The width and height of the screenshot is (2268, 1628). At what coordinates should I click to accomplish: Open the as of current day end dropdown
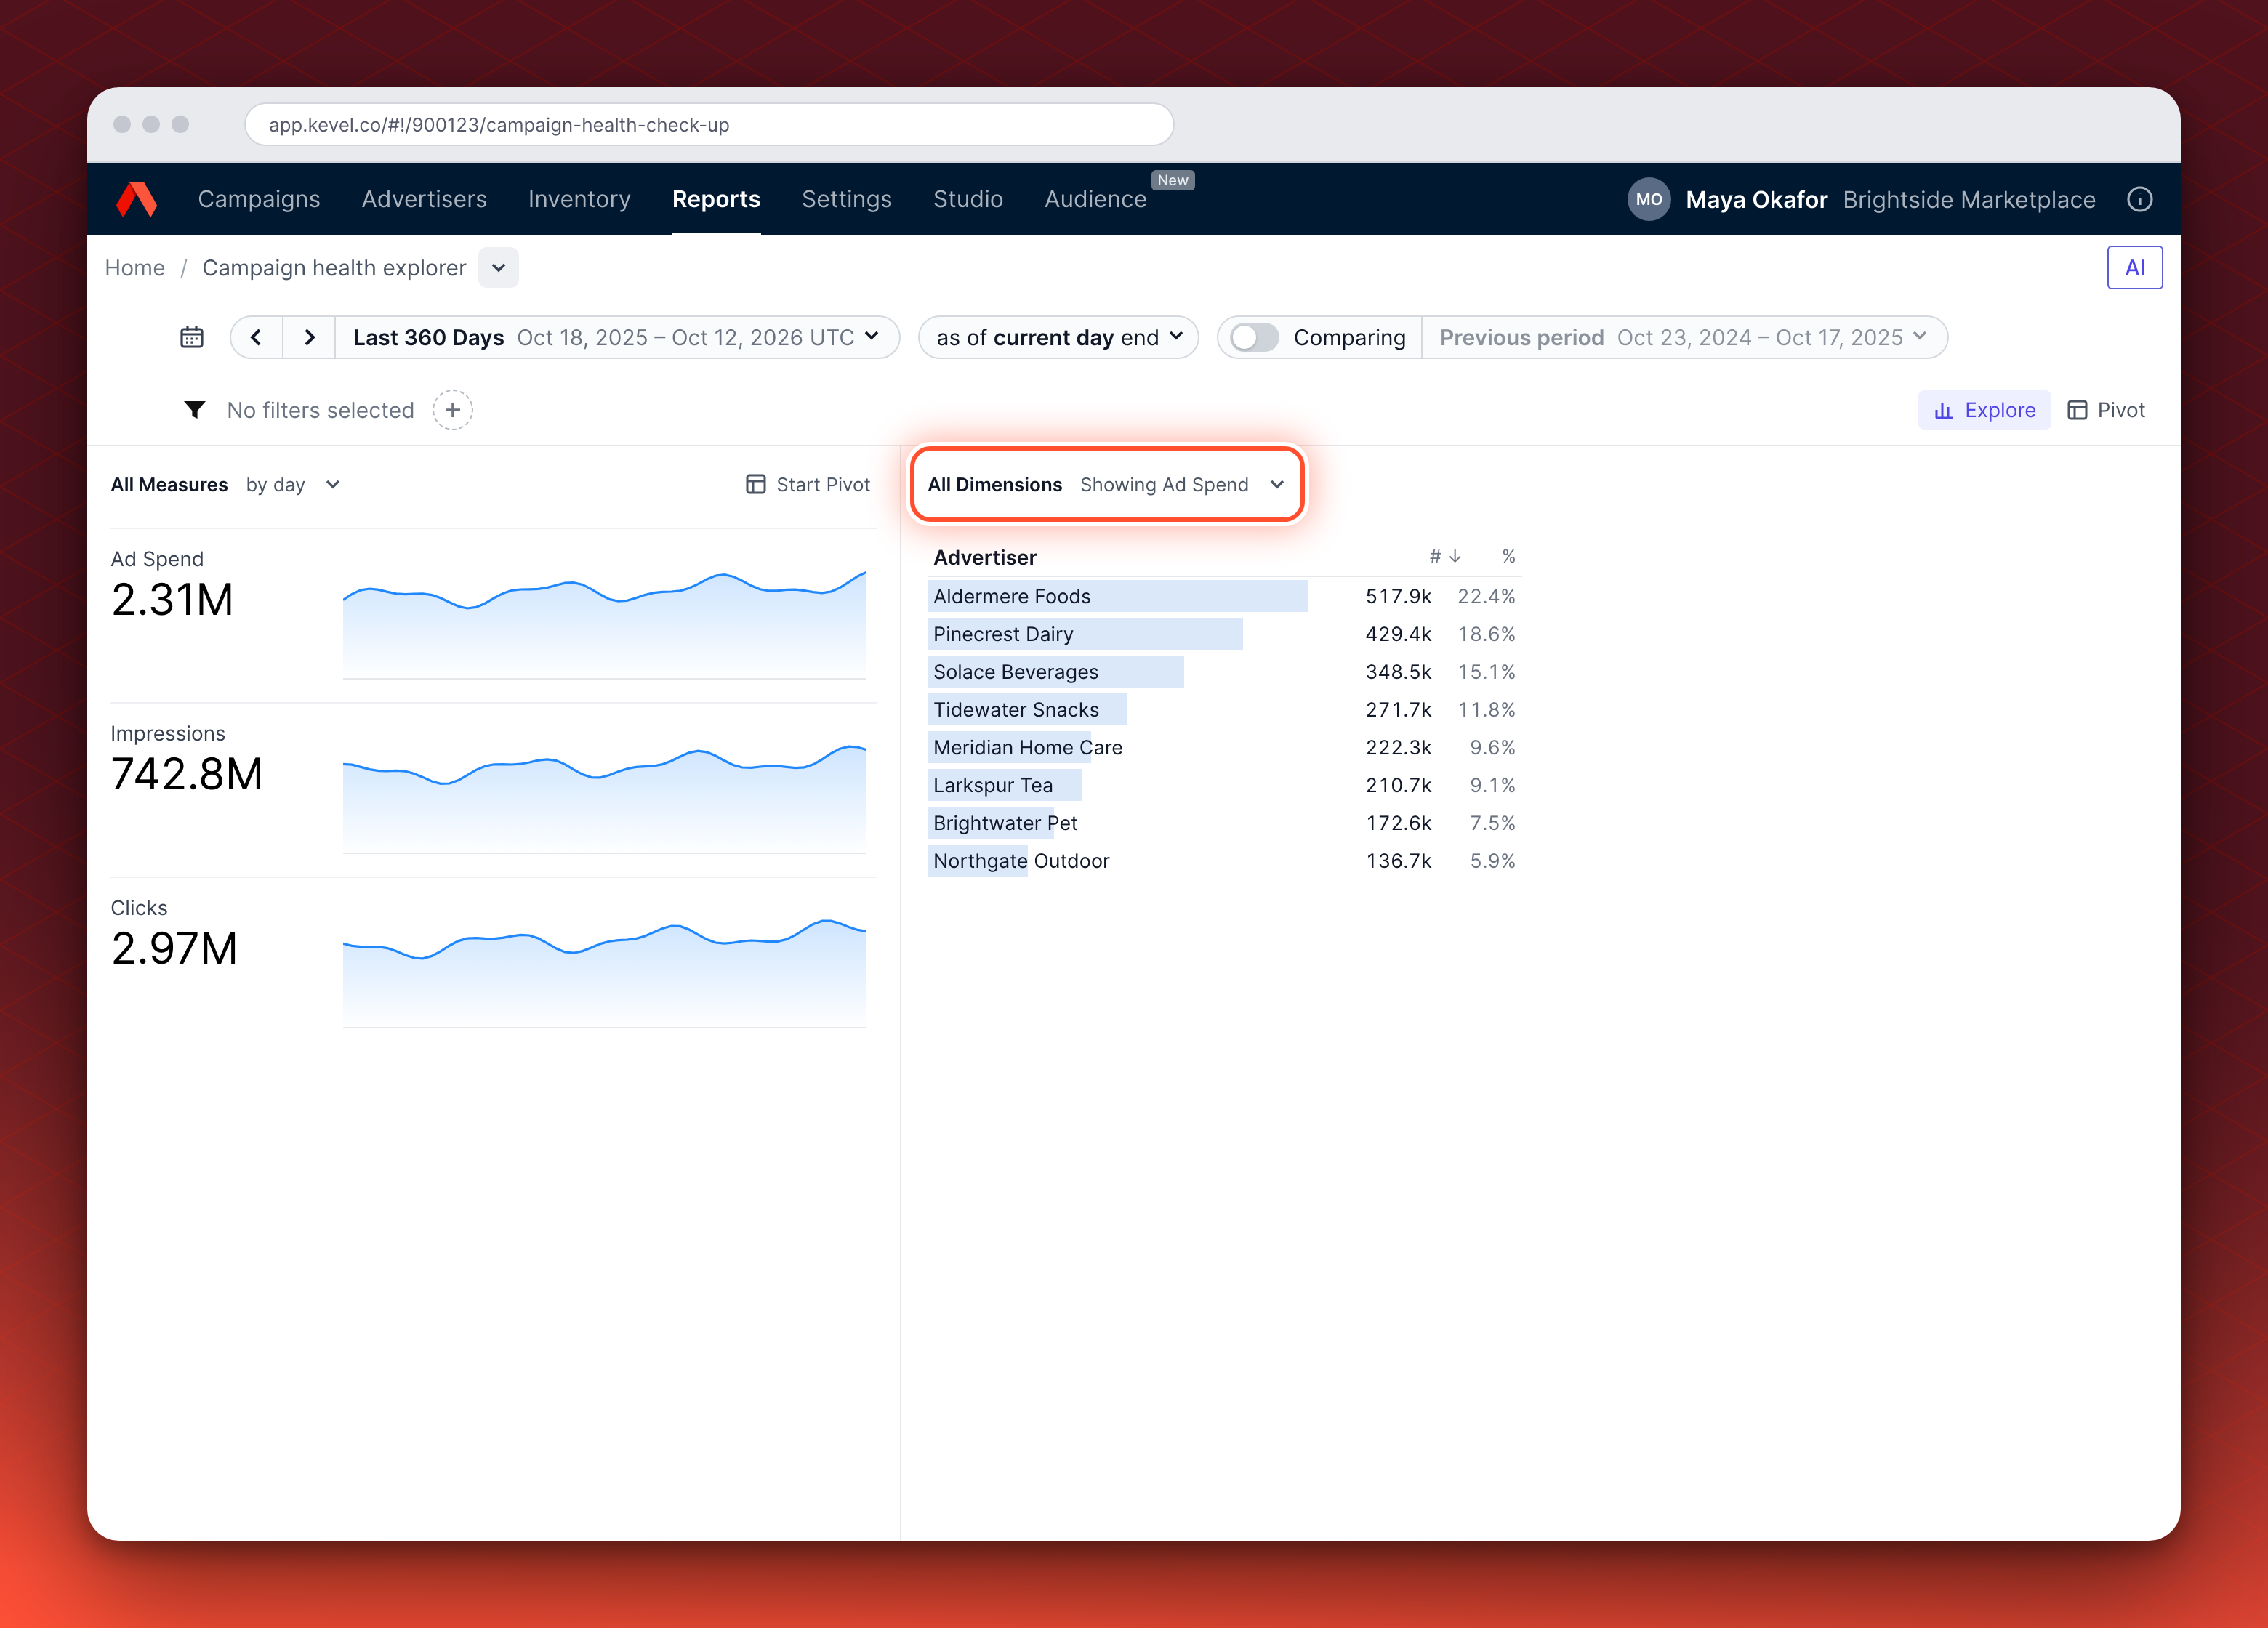coord(1058,338)
